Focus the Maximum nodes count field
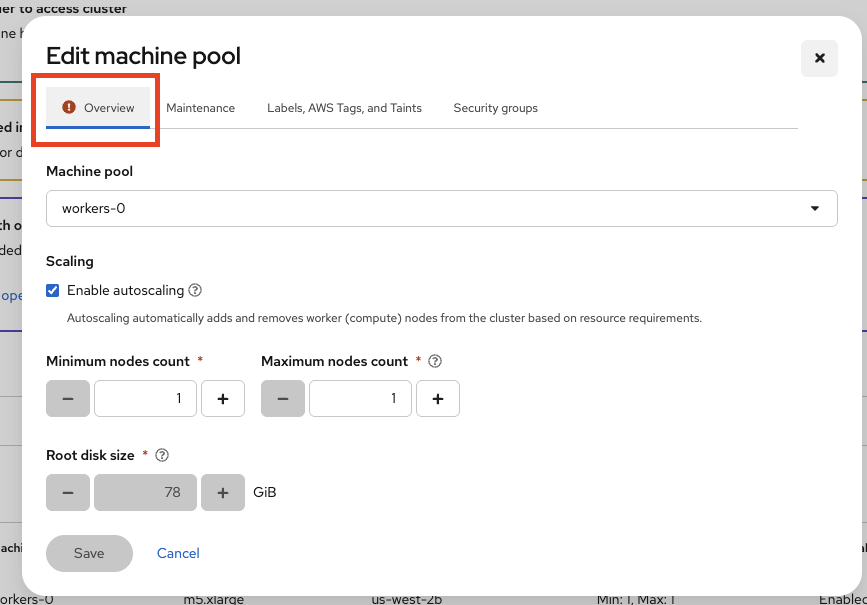Screen dimensions: 867x605 [360, 399]
